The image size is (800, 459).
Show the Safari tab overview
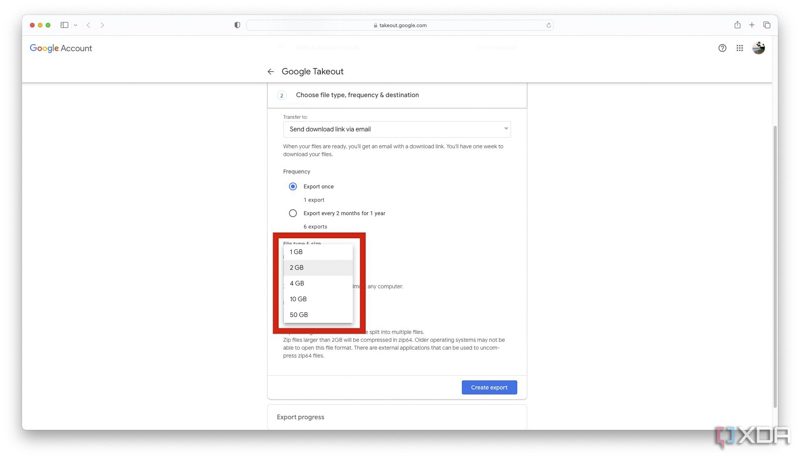click(767, 25)
